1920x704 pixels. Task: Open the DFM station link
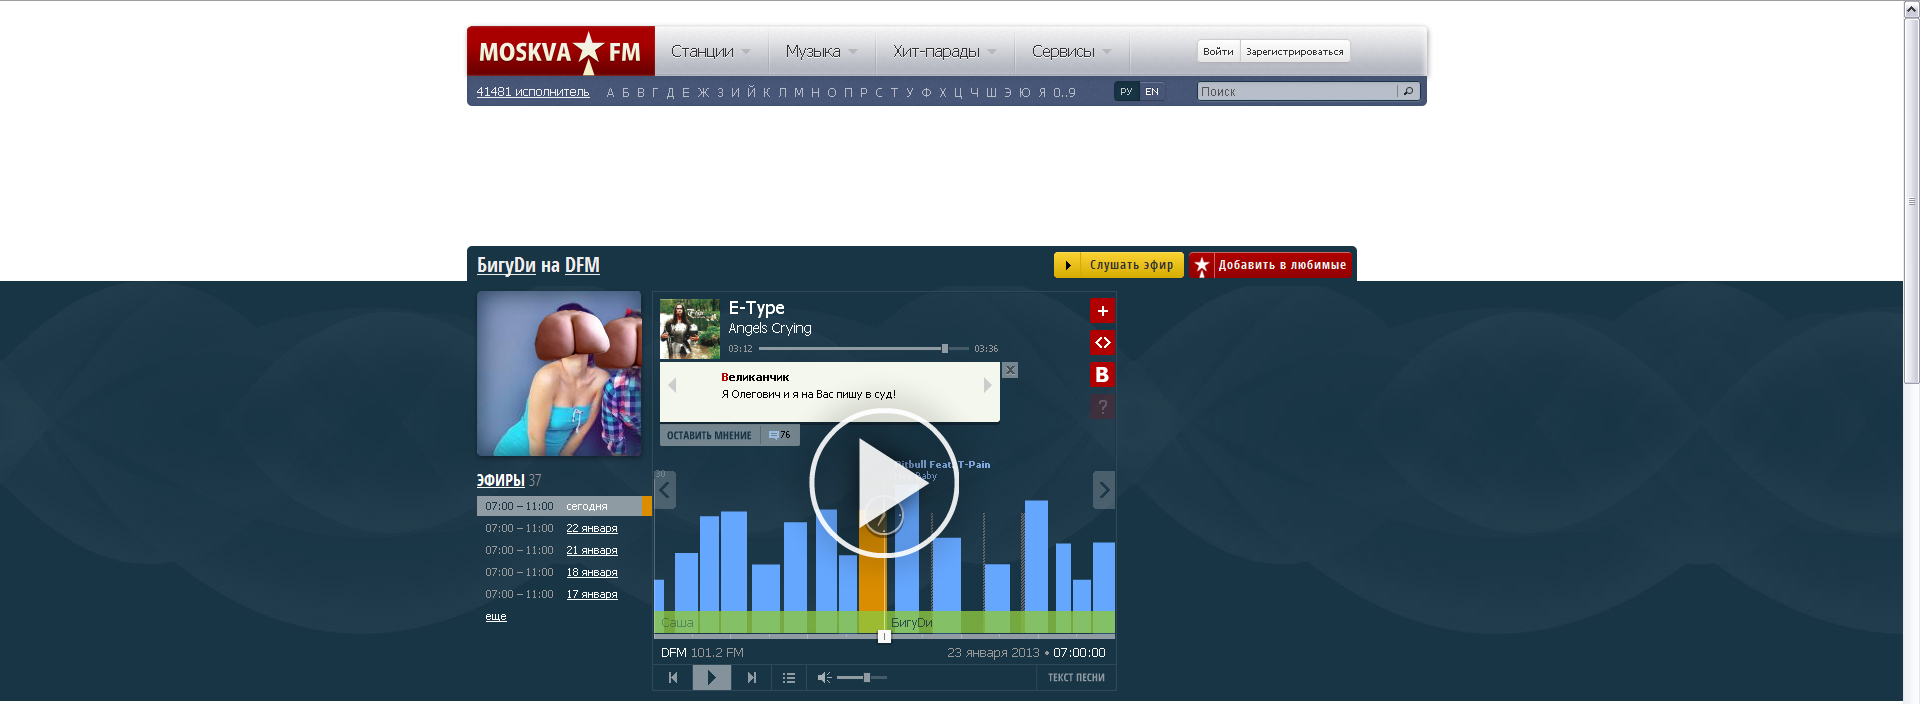(582, 265)
